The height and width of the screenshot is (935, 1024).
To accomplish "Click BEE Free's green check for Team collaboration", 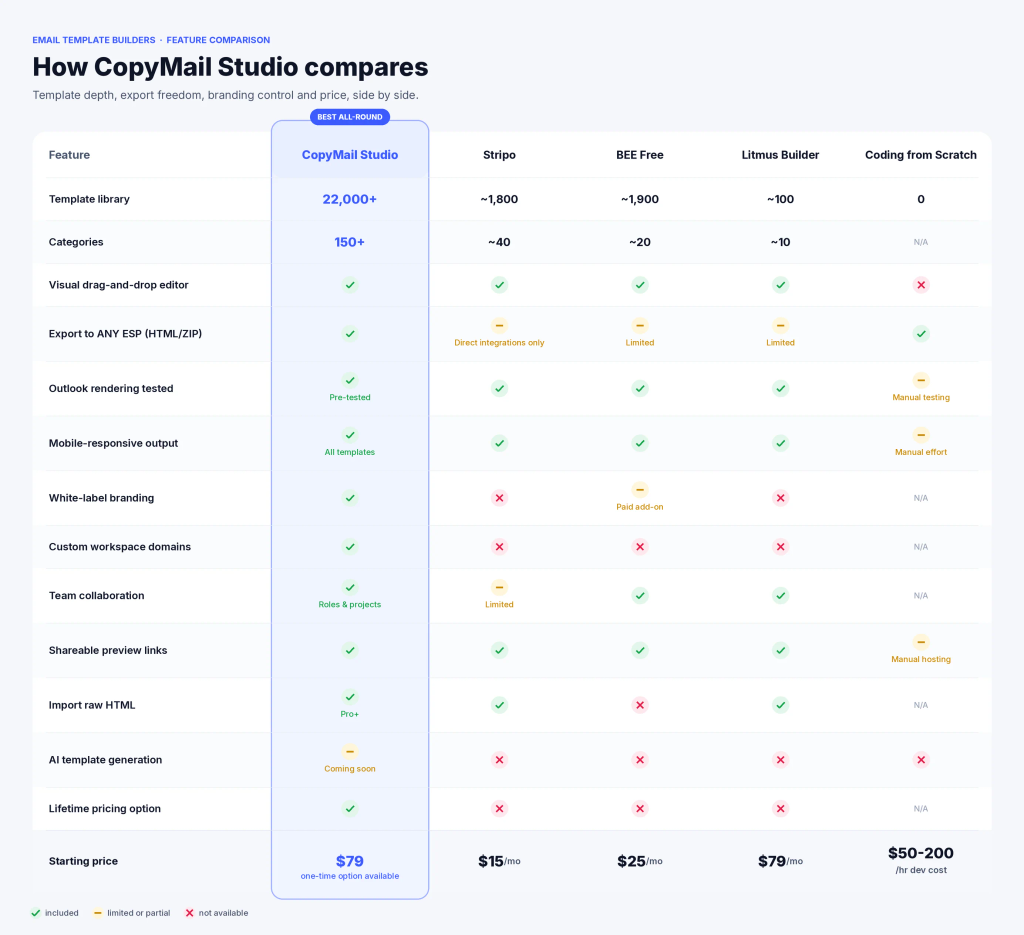I will pyautogui.click(x=640, y=595).
